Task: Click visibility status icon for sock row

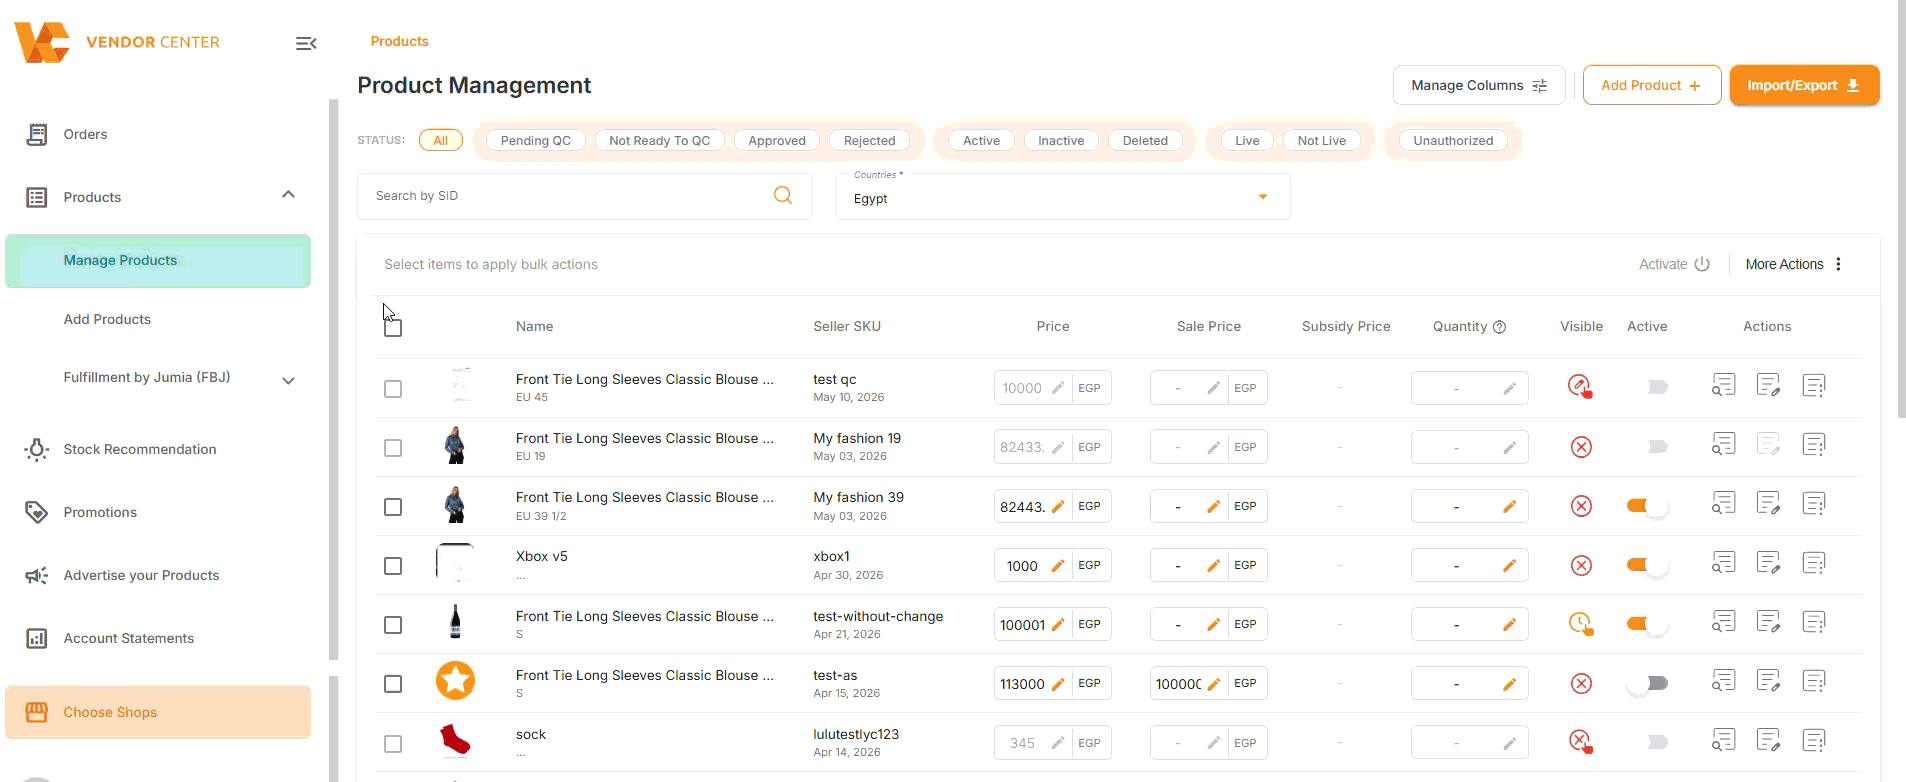Action: 1580,742
